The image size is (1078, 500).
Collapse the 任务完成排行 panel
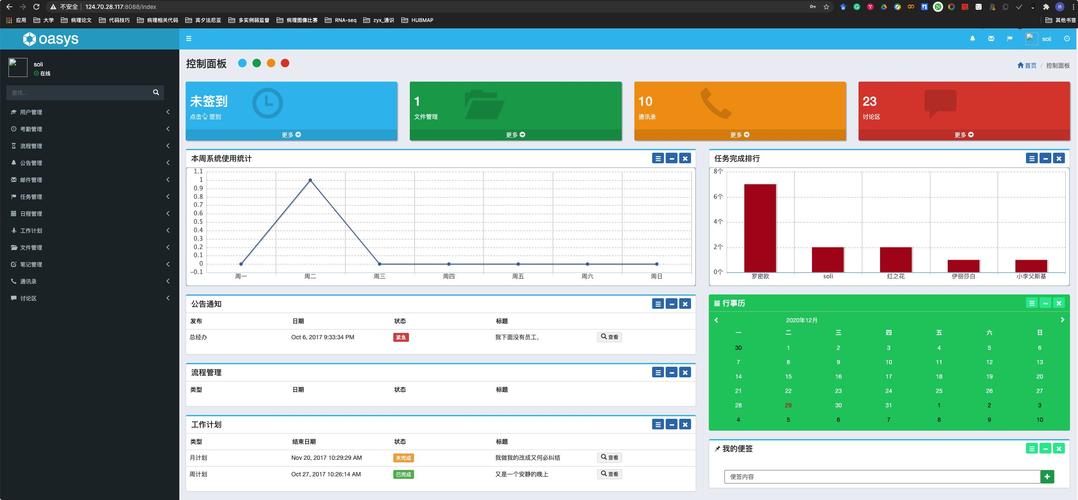1045,158
